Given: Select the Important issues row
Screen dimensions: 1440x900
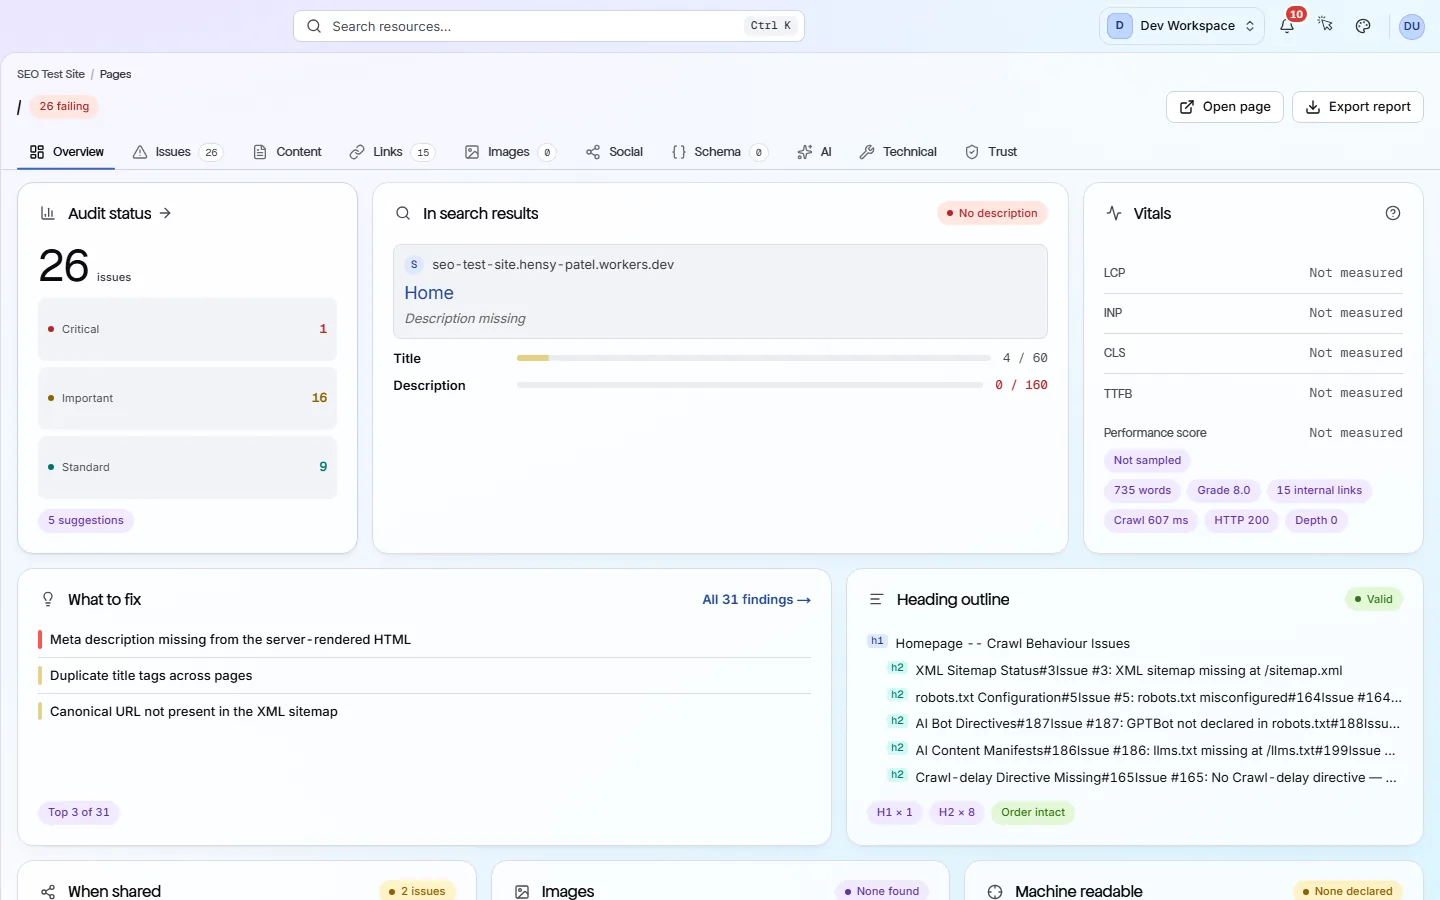Looking at the screenshot, I should [187, 398].
